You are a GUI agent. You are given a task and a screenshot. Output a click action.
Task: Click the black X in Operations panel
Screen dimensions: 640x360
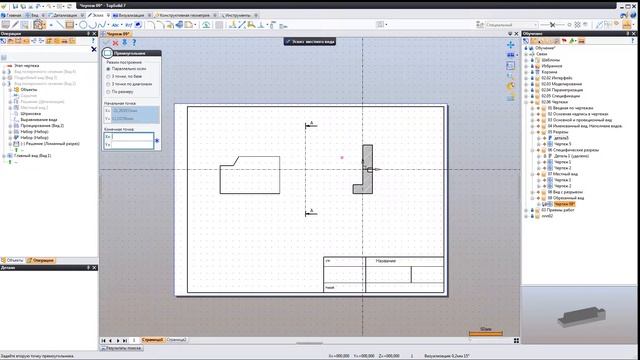click(94, 49)
